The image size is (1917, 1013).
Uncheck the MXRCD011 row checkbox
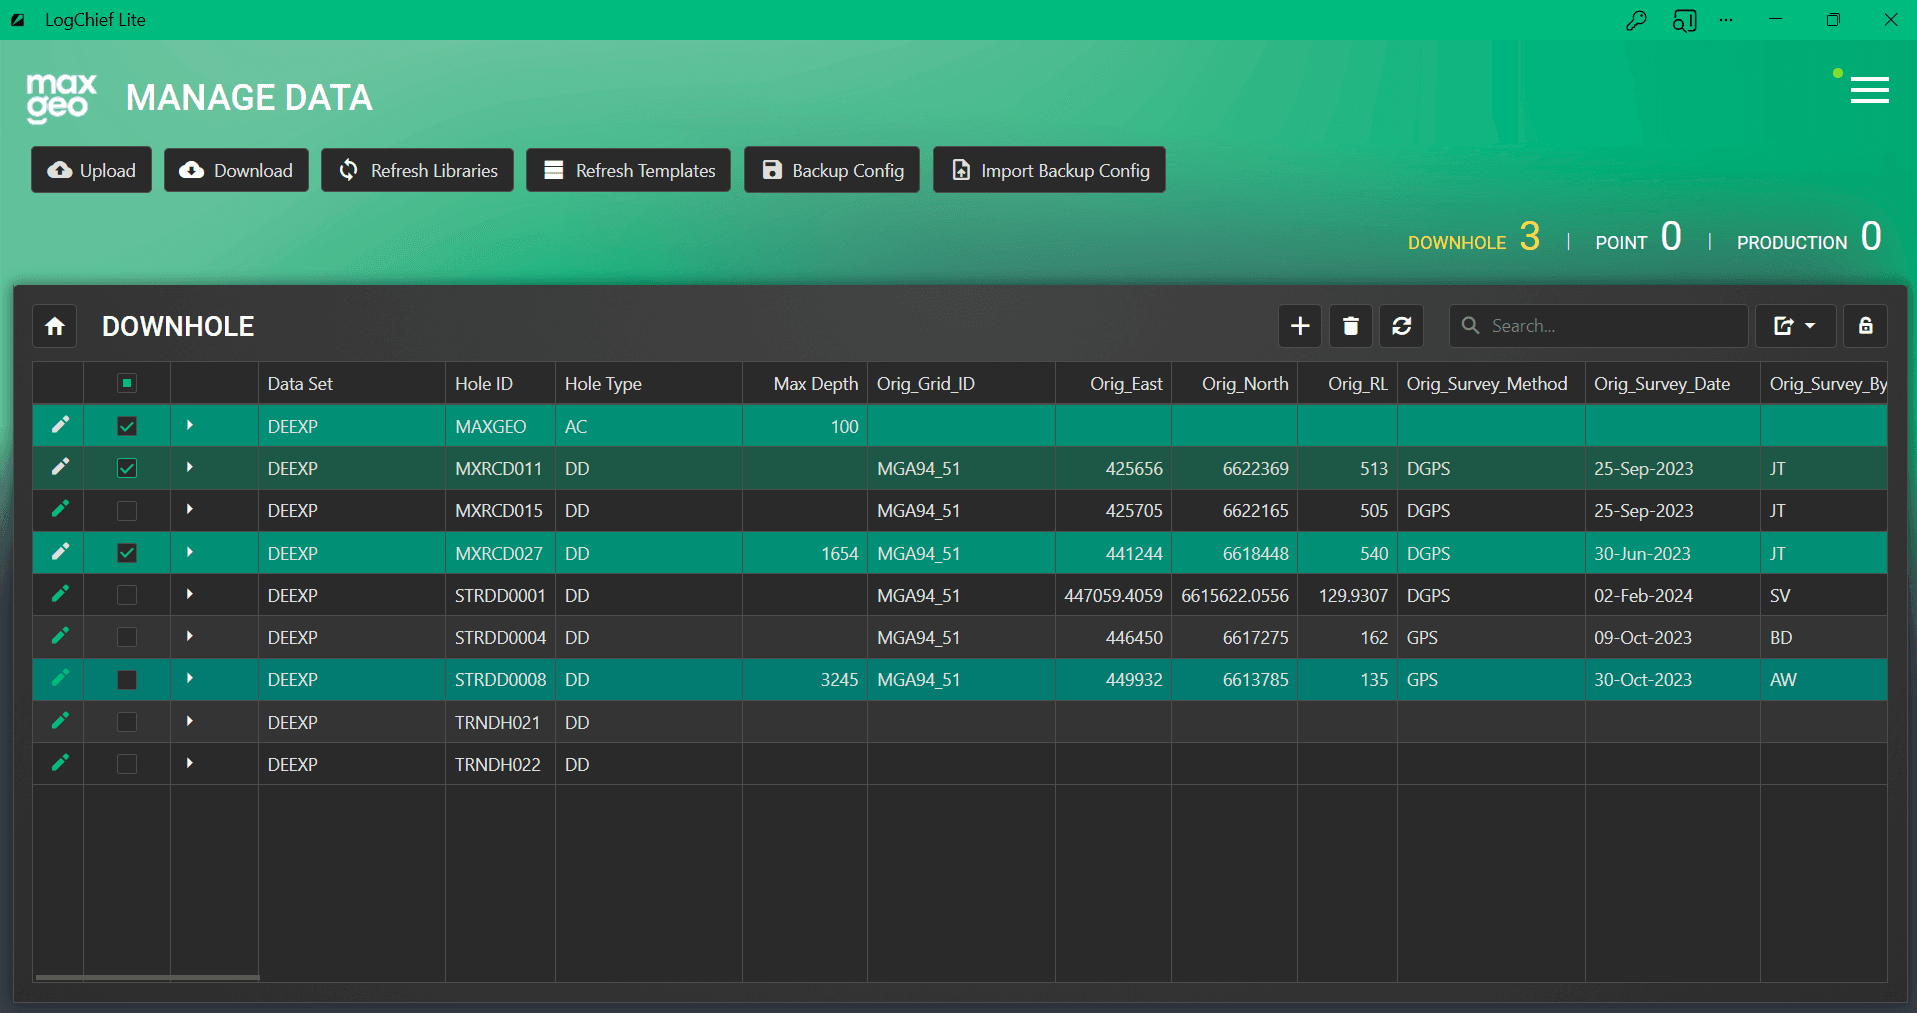(x=127, y=468)
